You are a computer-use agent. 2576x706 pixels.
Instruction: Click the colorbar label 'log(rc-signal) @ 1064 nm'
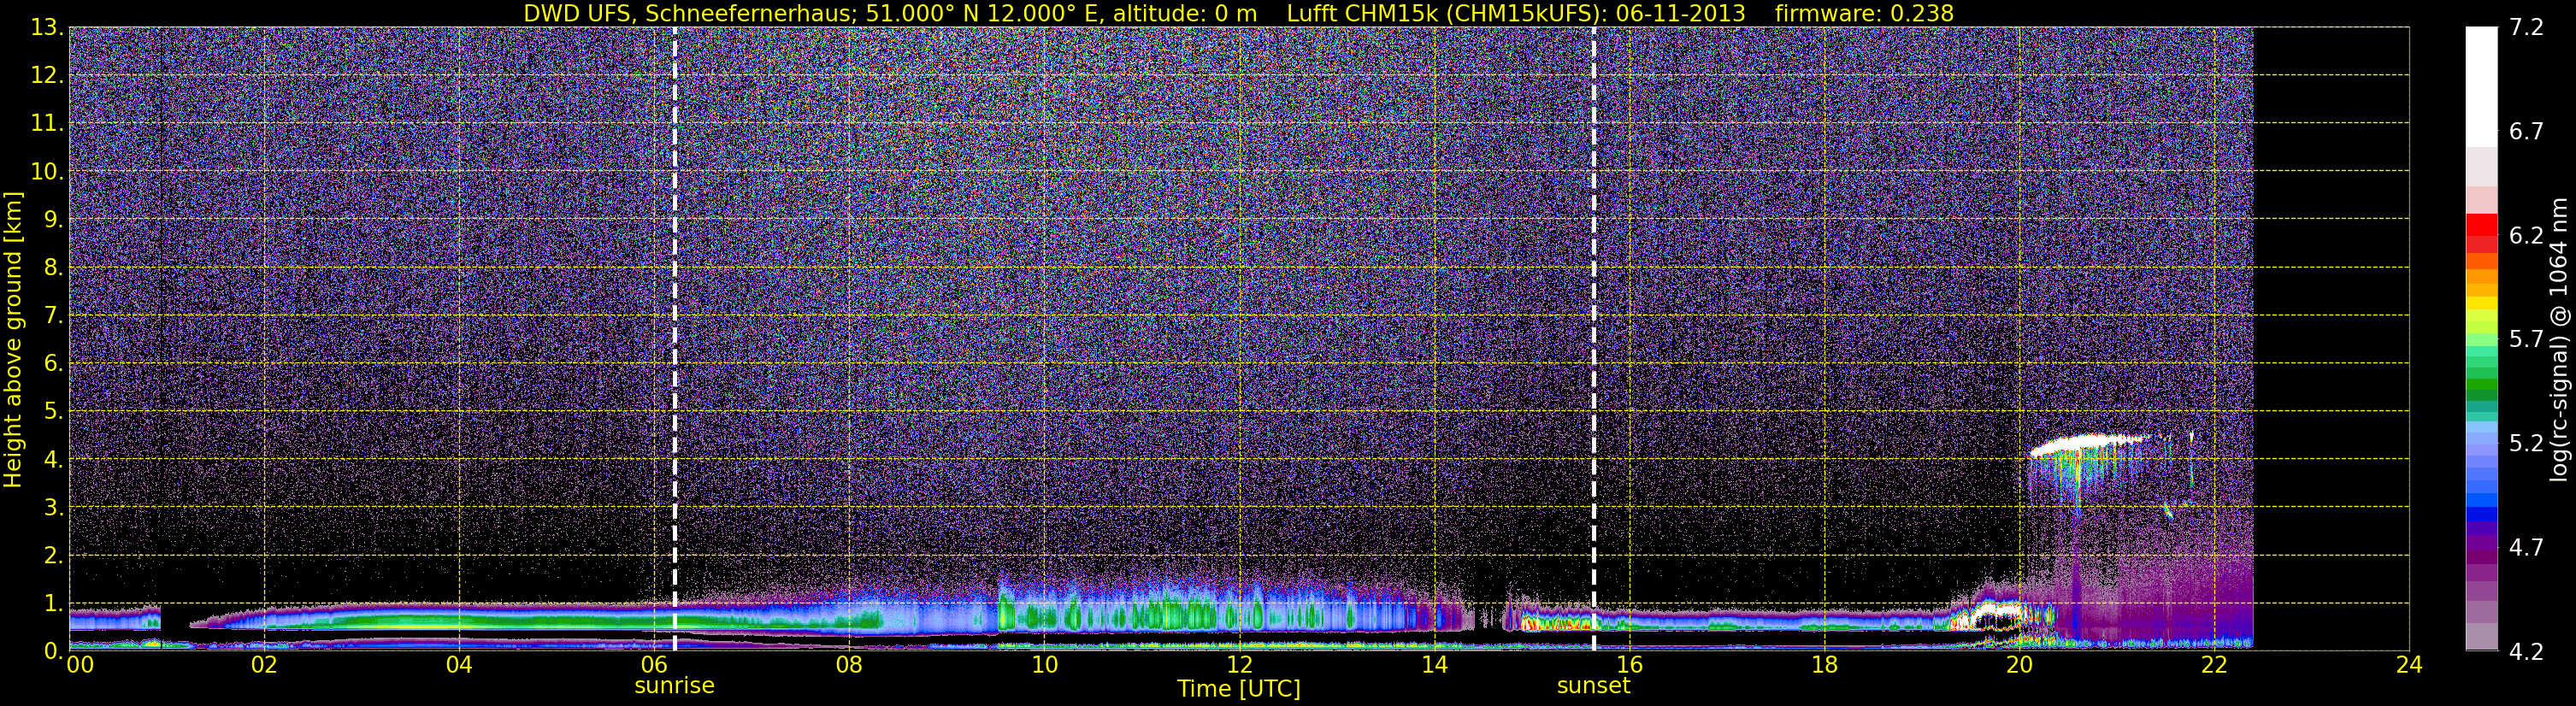click(x=2559, y=339)
